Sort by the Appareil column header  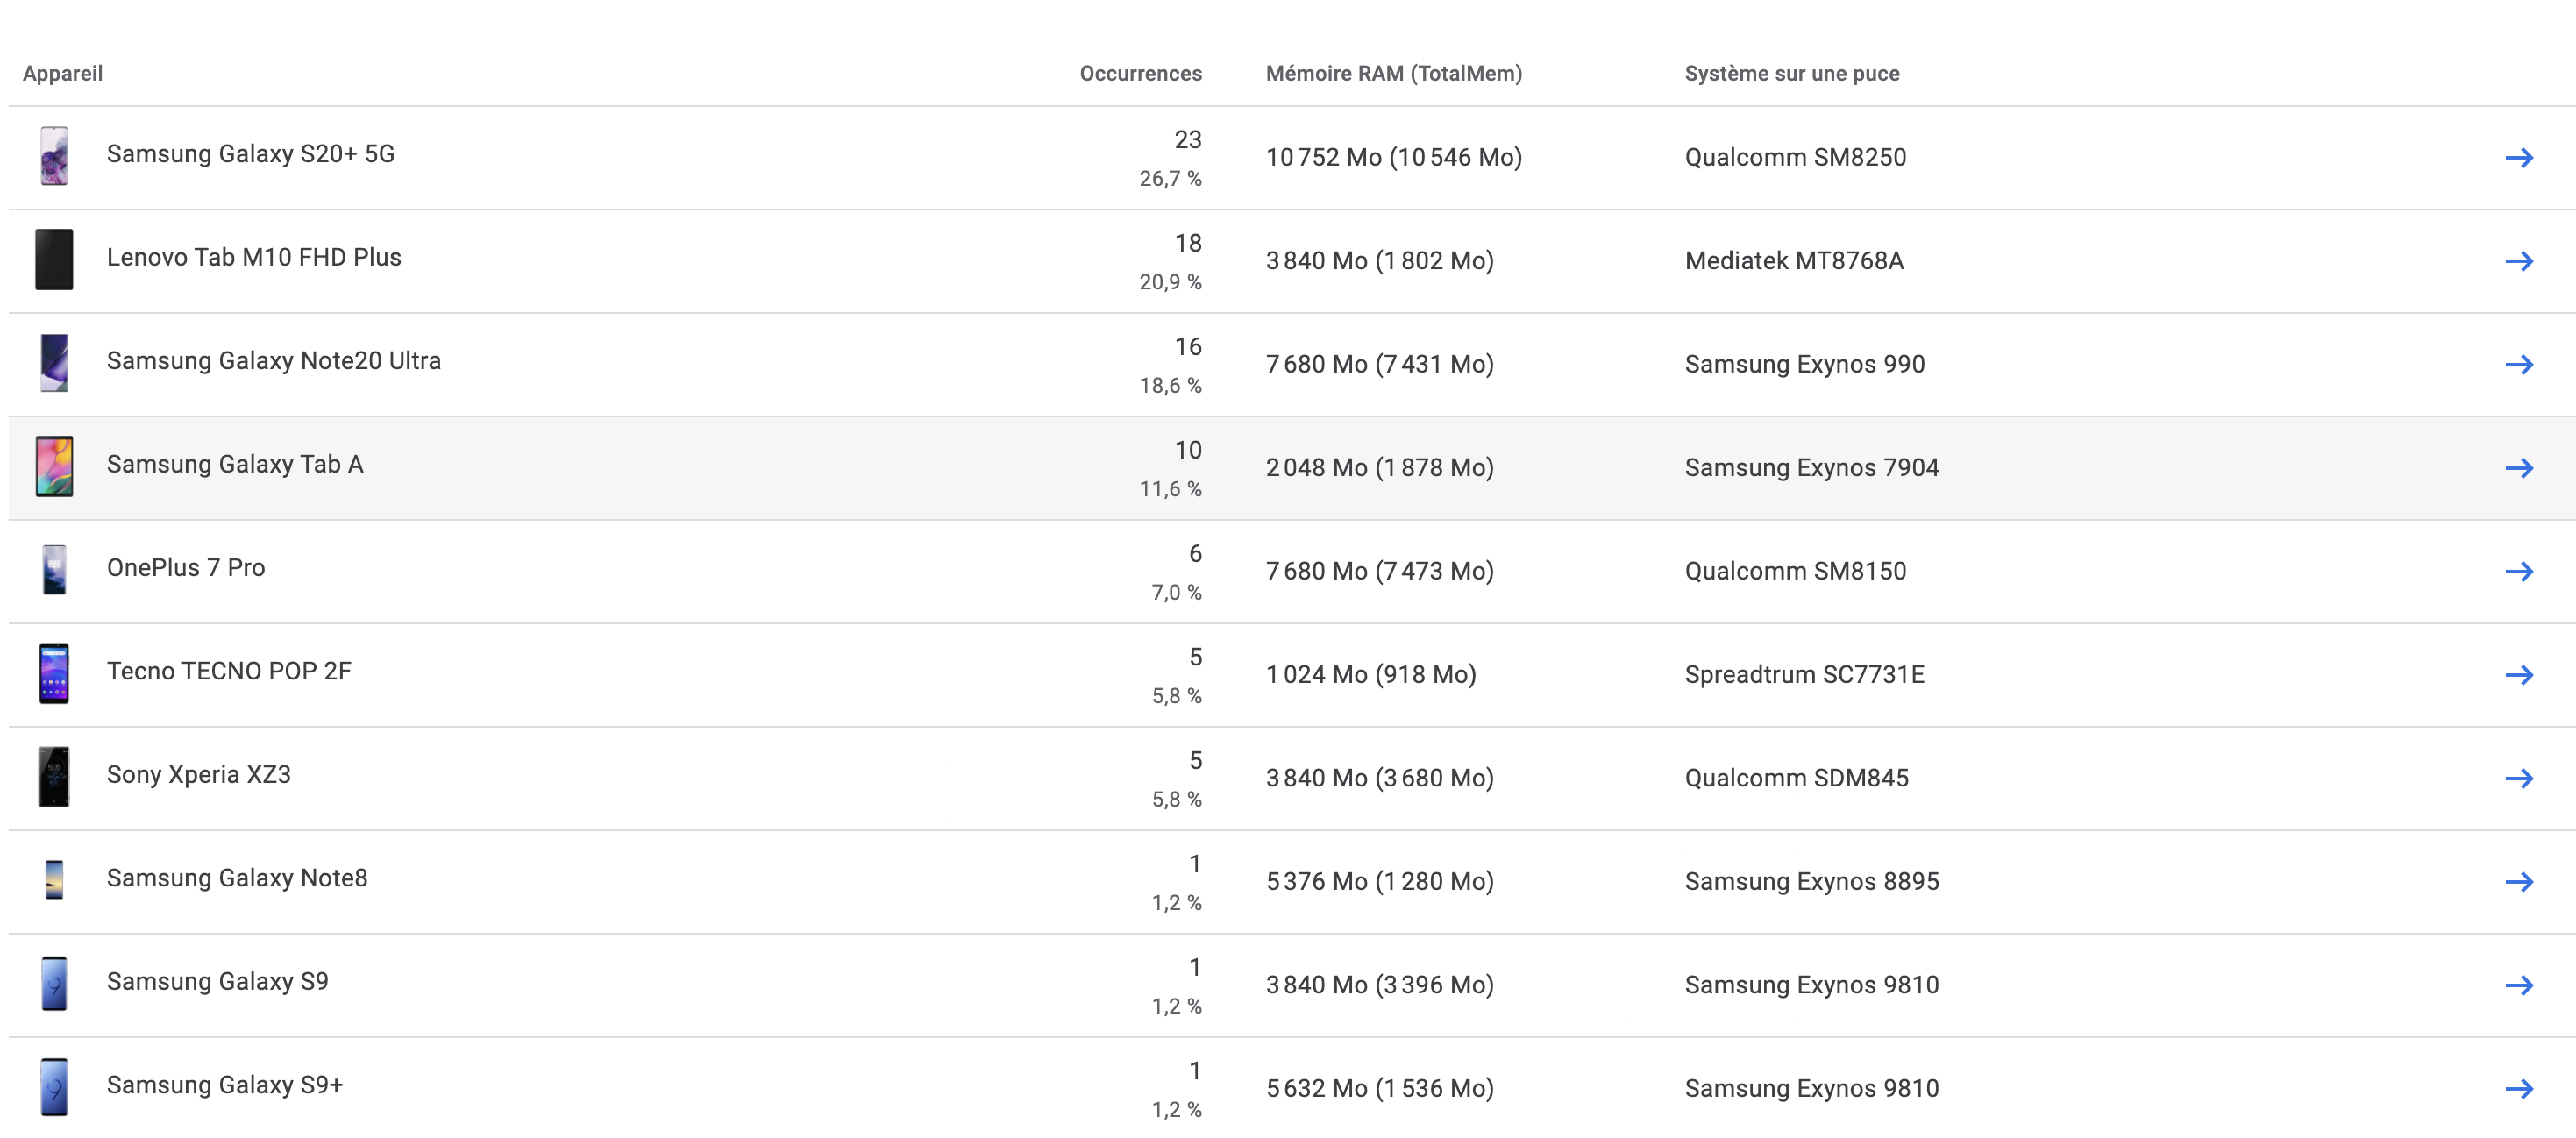click(62, 73)
